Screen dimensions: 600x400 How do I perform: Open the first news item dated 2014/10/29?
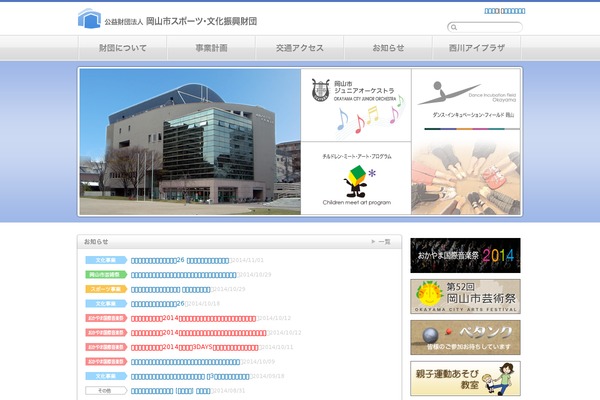[184, 275]
